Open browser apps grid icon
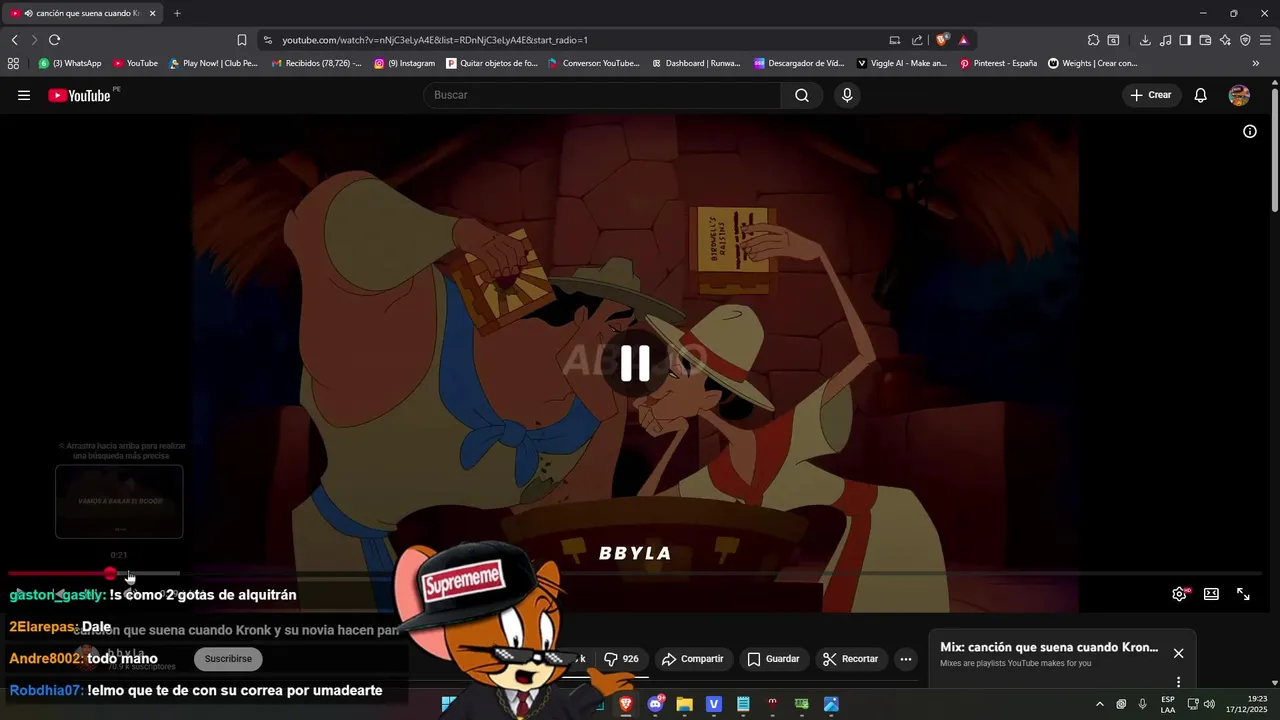 (x=13, y=63)
